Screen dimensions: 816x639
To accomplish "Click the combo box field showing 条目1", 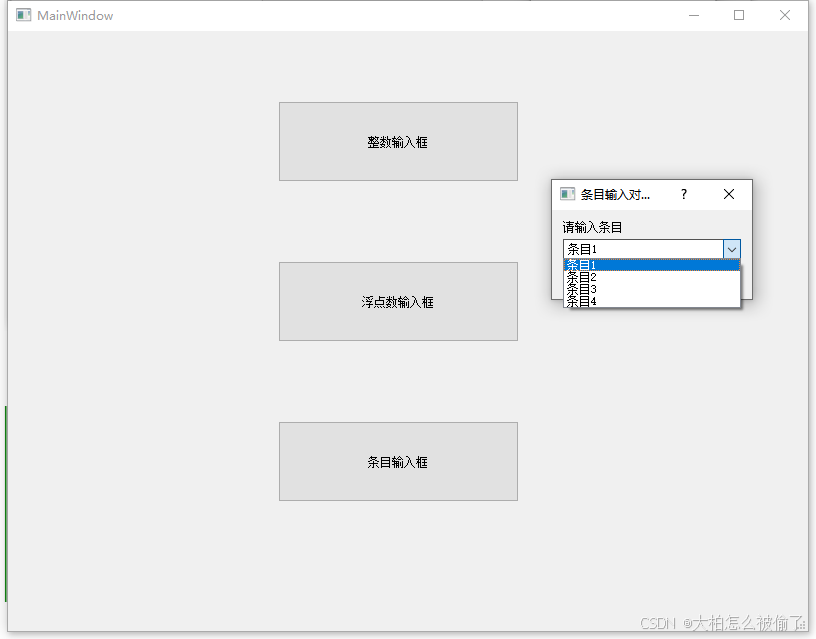I will tap(643, 249).
